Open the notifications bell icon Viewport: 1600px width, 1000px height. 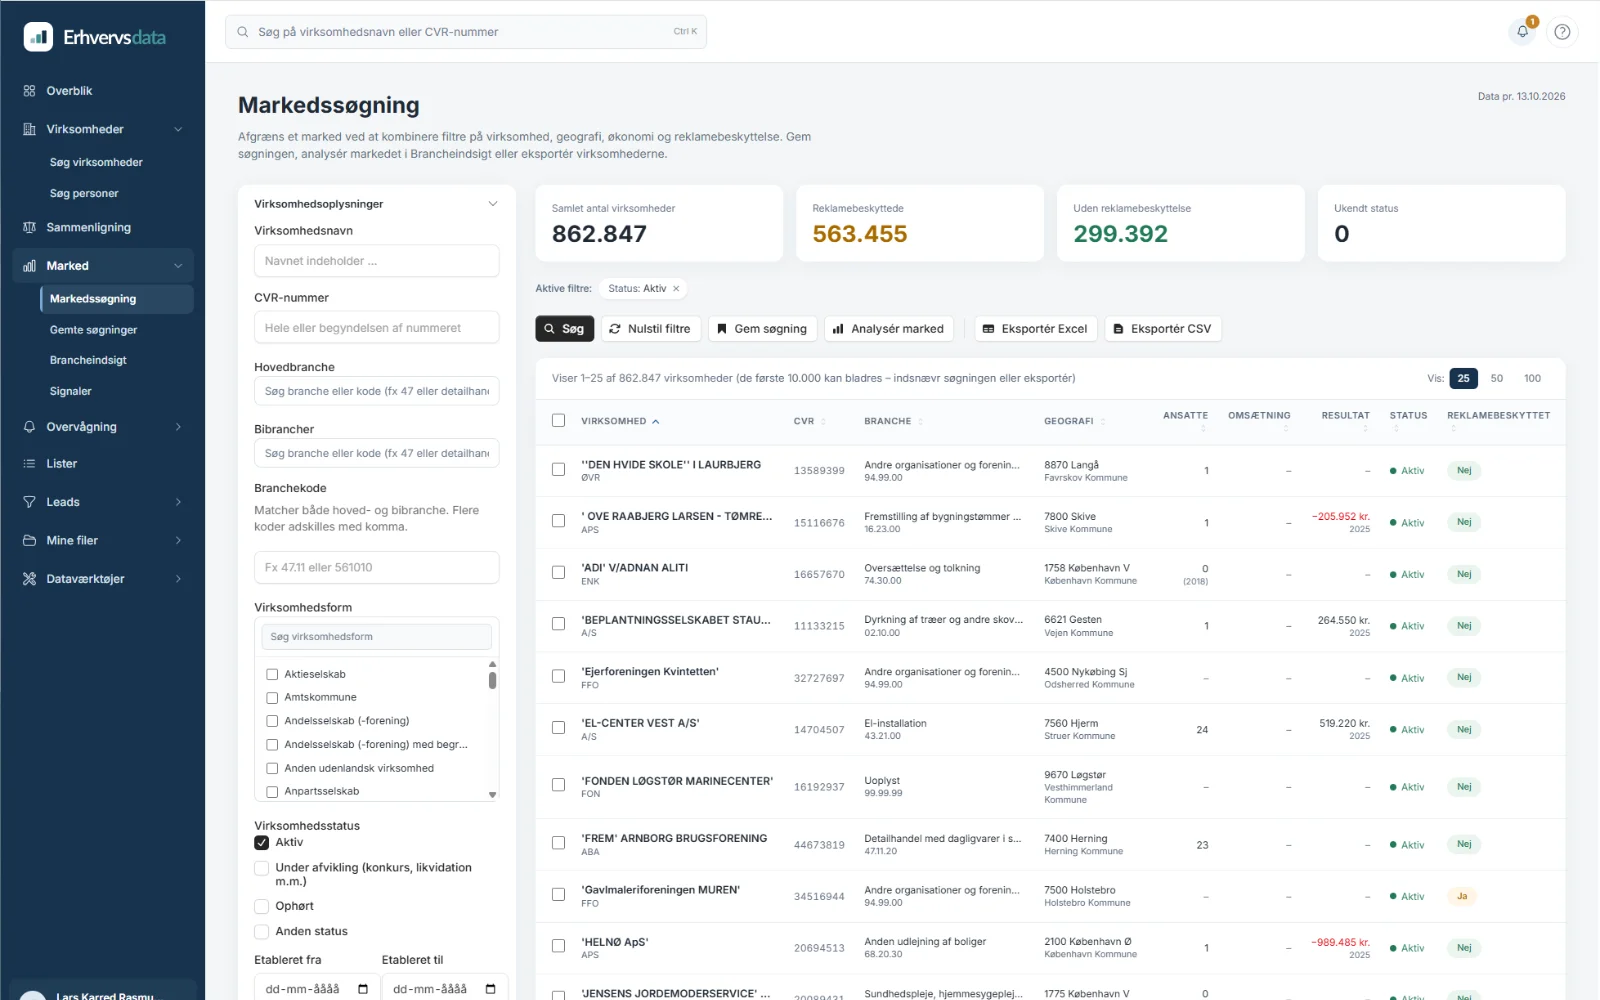1522,32
